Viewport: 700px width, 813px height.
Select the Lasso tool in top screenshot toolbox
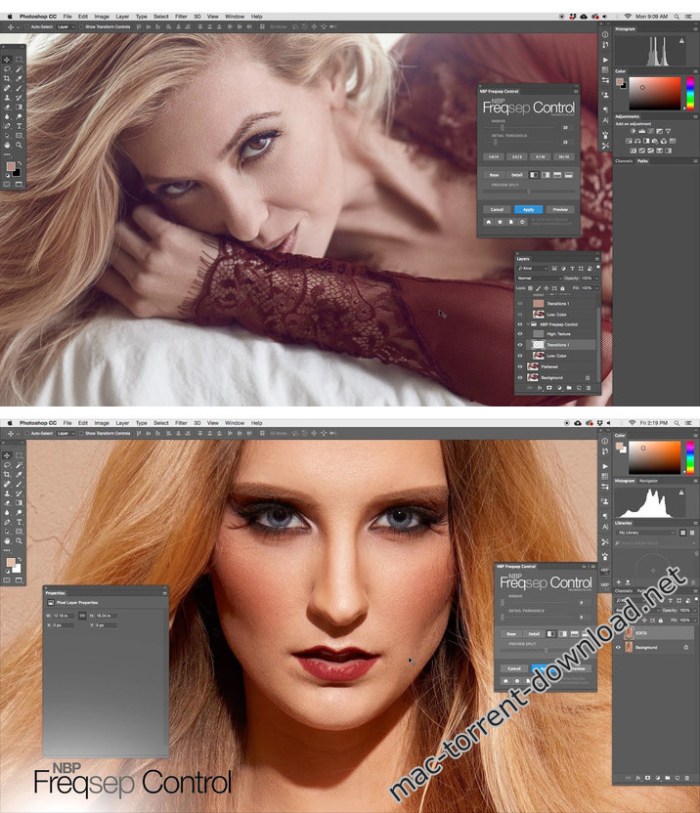click(7, 69)
